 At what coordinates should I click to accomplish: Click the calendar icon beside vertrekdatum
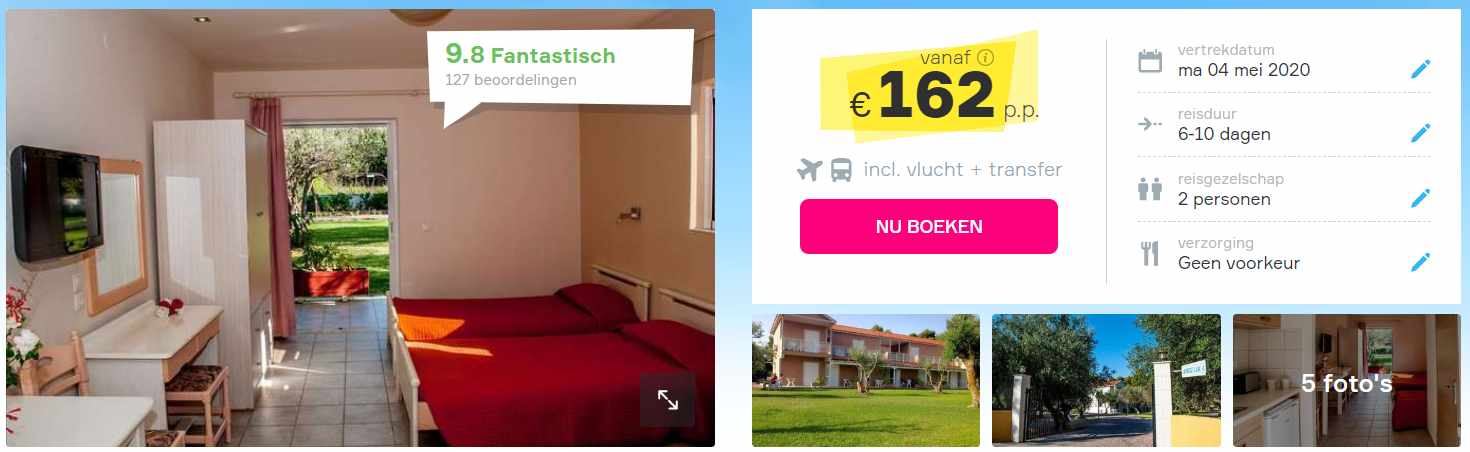click(x=1150, y=61)
